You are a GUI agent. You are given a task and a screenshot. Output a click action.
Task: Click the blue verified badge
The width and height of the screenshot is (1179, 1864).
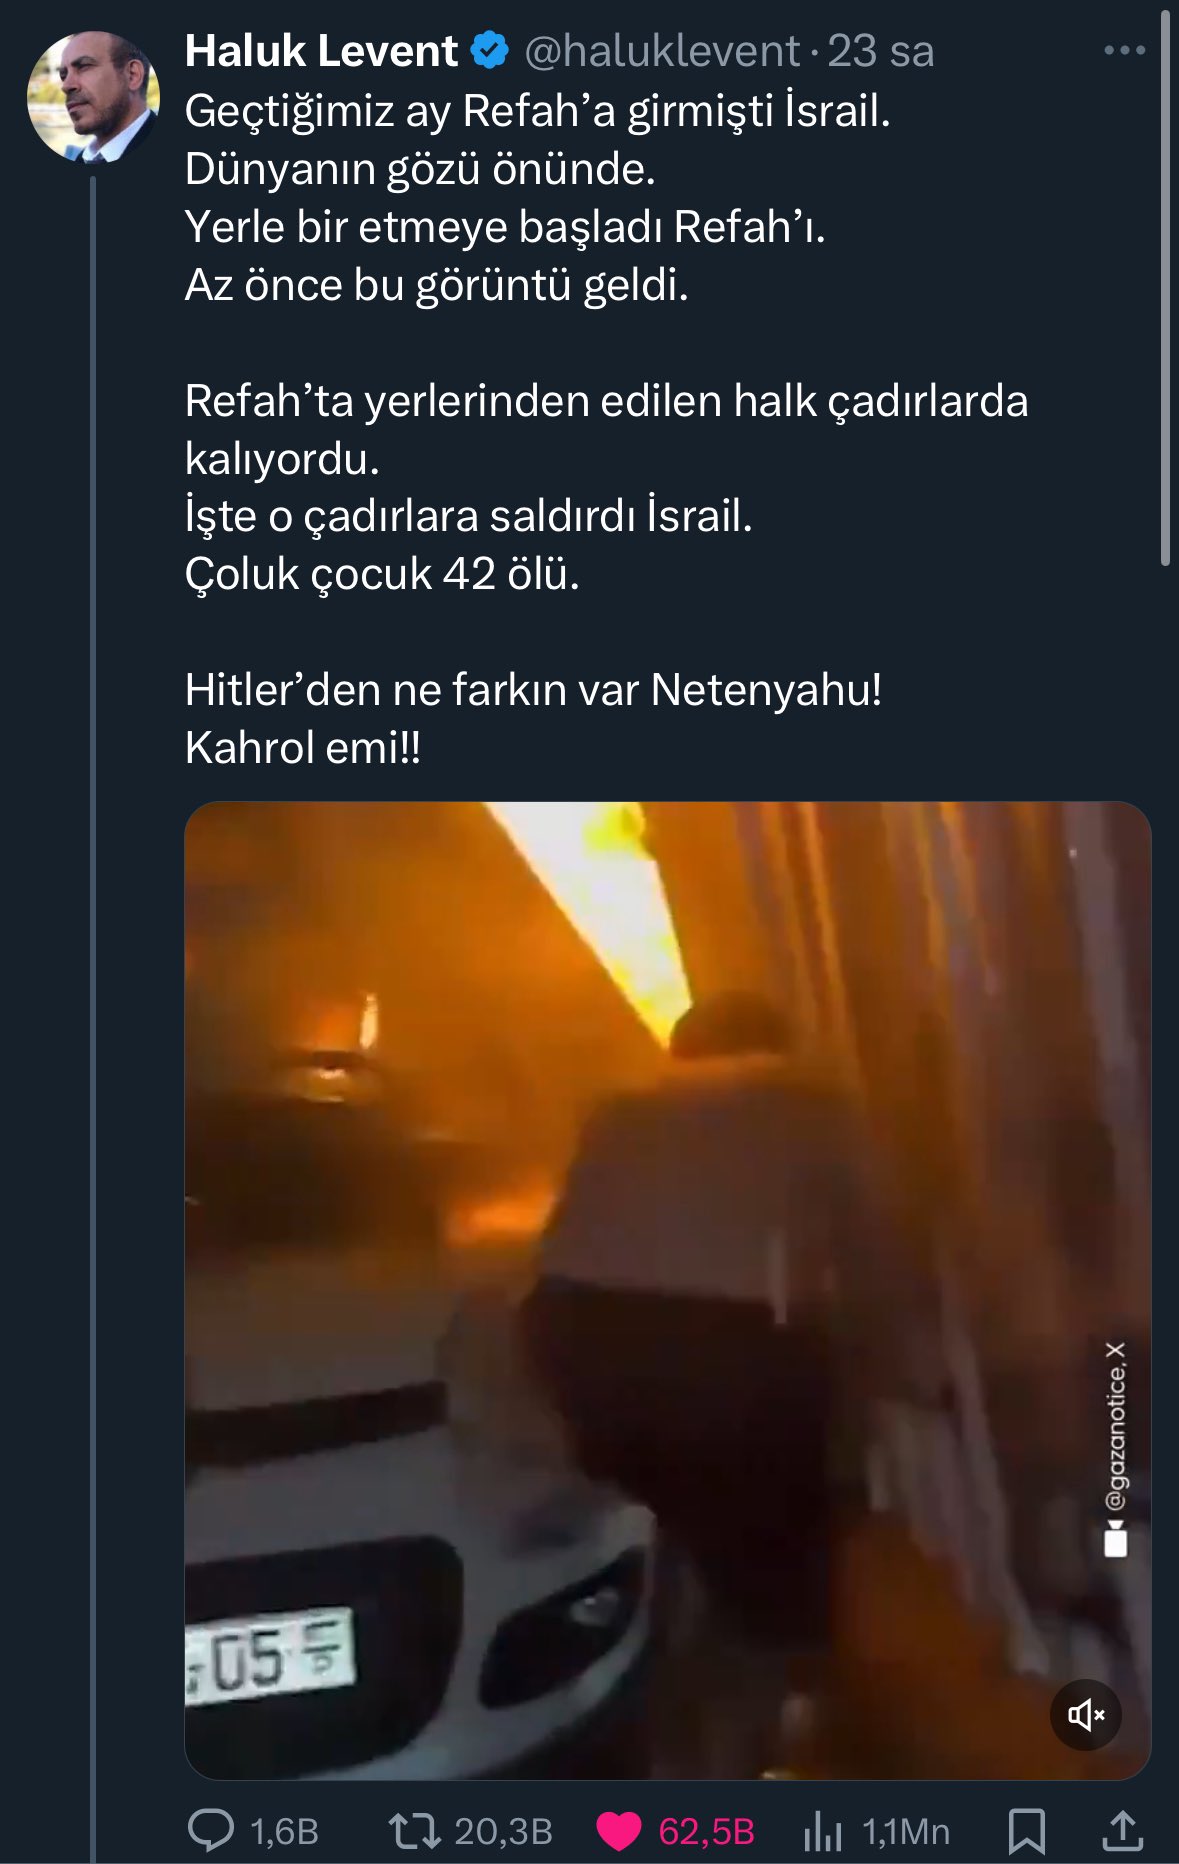click(490, 51)
